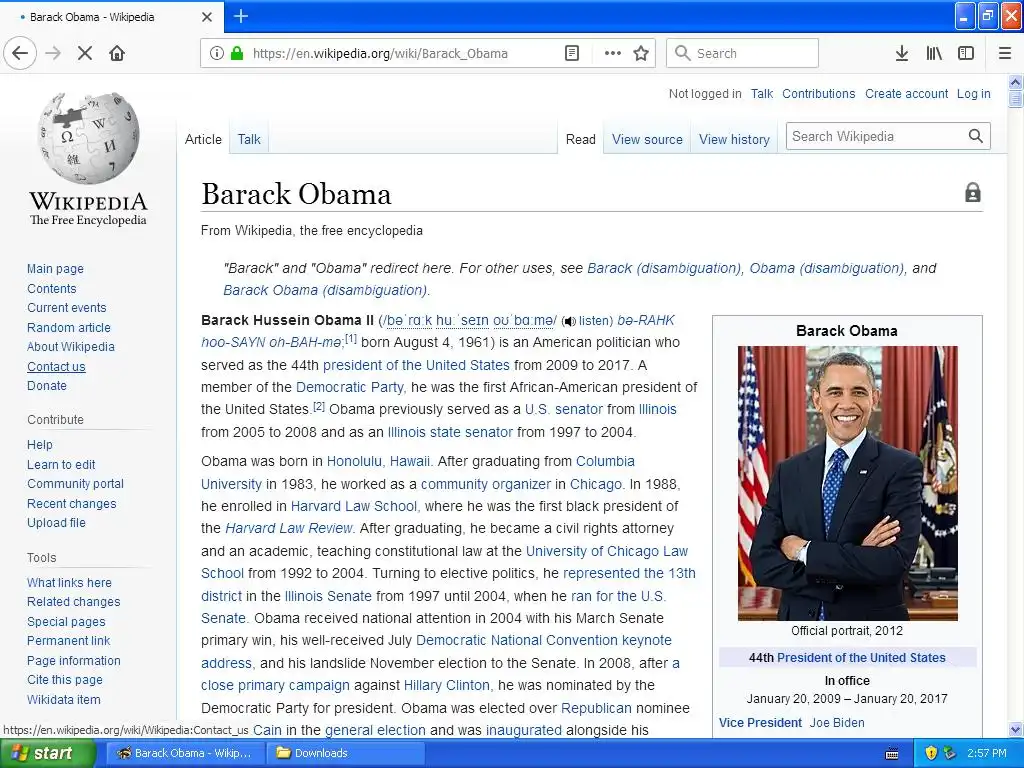Open a new tab with plus button
Image resolution: width=1024 pixels, height=768 pixels.
pyautogui.click(x=241, y=16)
